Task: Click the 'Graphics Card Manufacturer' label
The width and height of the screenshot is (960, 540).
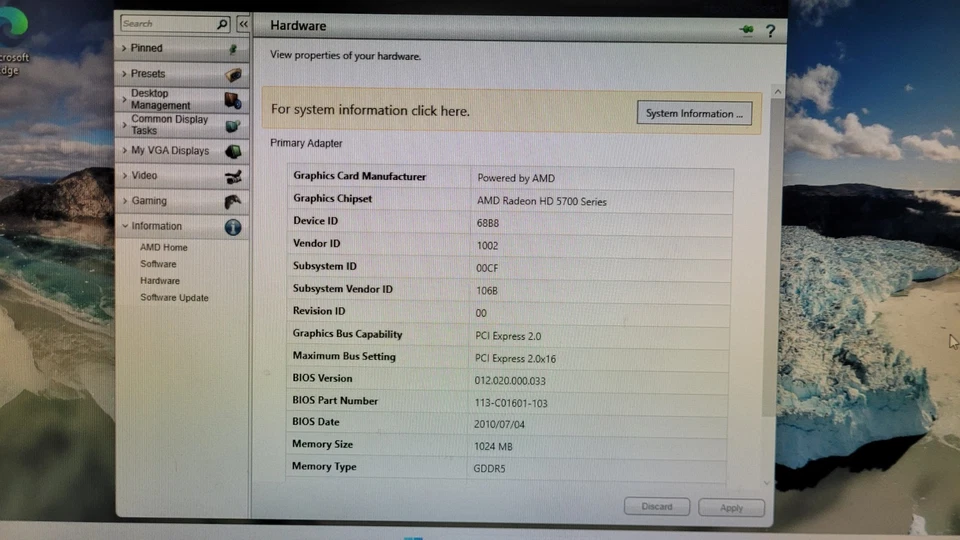Action: (359, 176)
